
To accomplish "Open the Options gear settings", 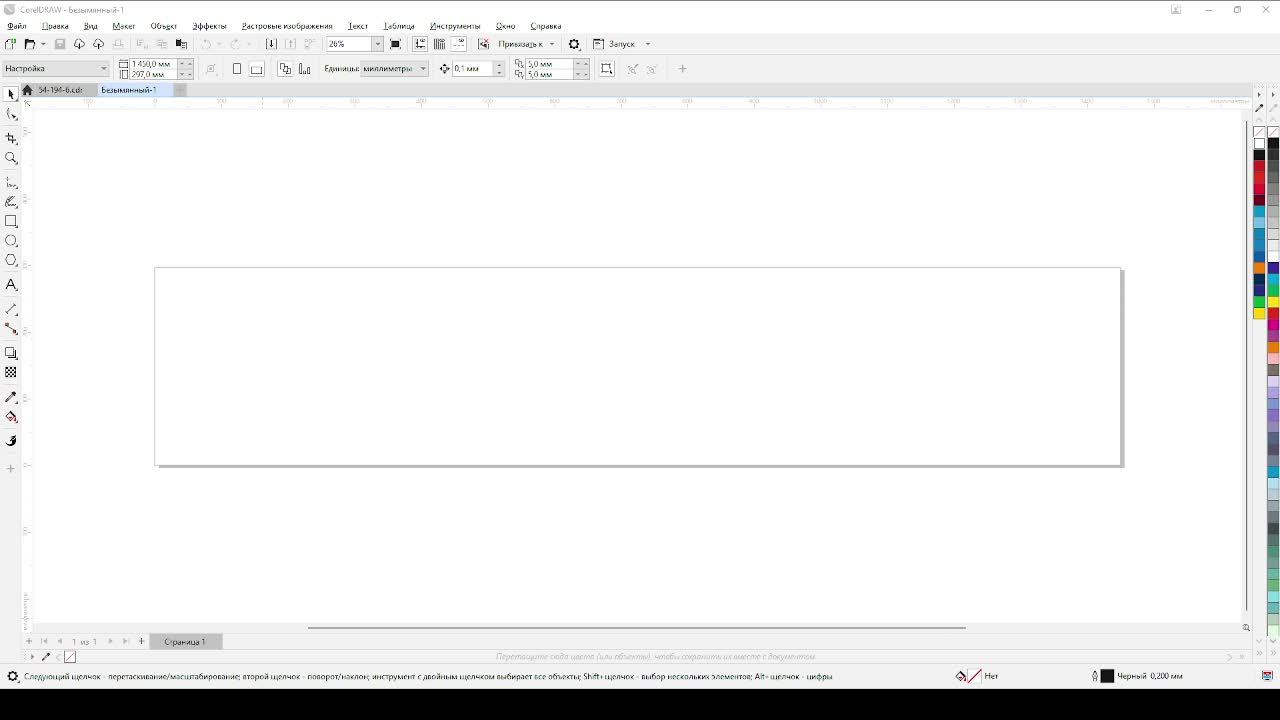I will (x=574, y=44).
